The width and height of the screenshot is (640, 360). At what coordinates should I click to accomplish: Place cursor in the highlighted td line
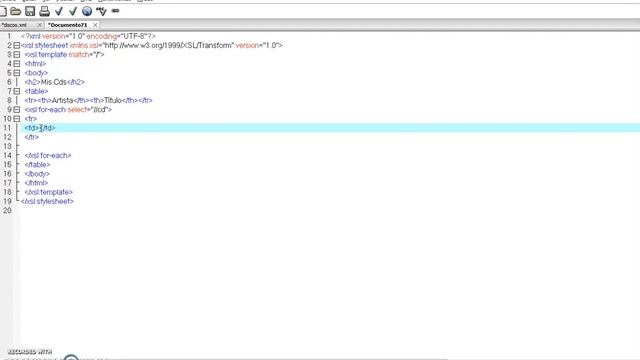330,128
